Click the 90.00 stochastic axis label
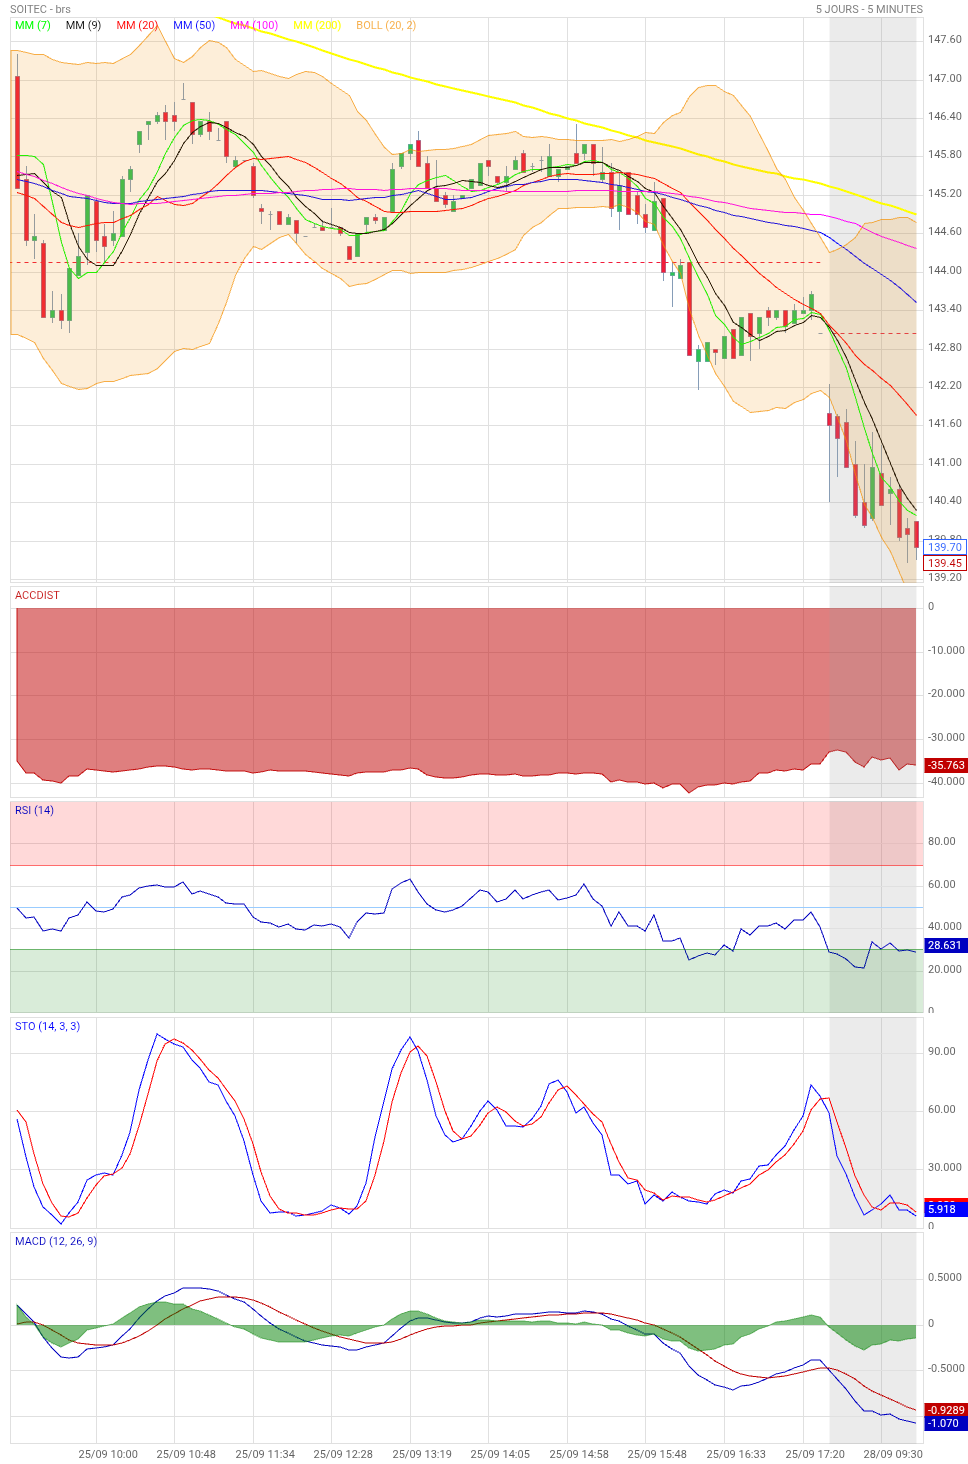968x1464 pixels. [942, 1051]
